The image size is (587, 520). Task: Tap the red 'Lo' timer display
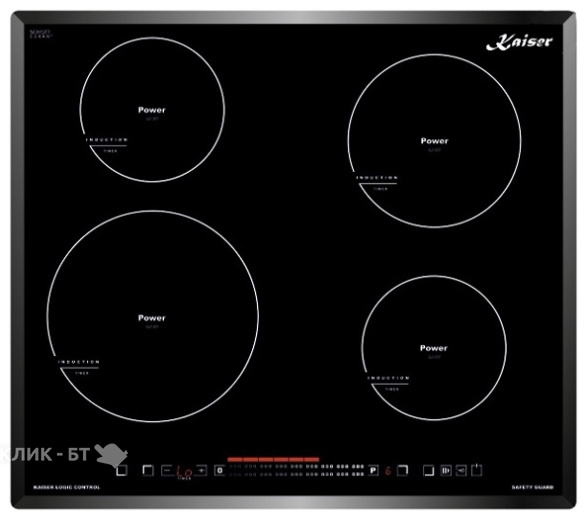pos(185,472)
